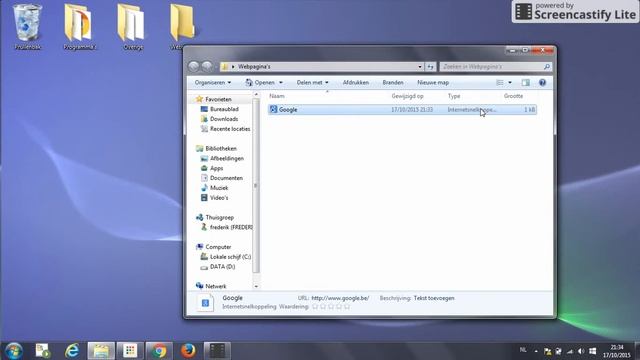Select the frederik homegroup user

pos(231,227)
